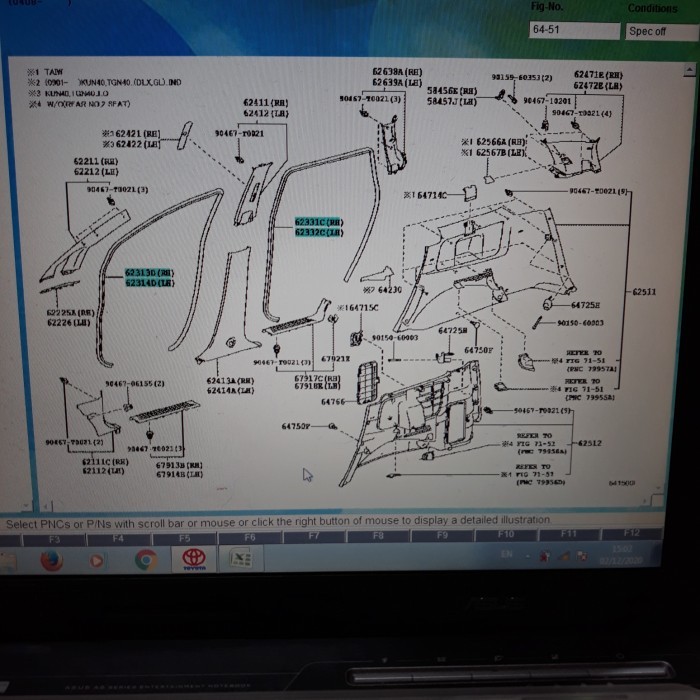Select part number 90467-10201
This screenshot has width=700, height=700.
point(547,101)
